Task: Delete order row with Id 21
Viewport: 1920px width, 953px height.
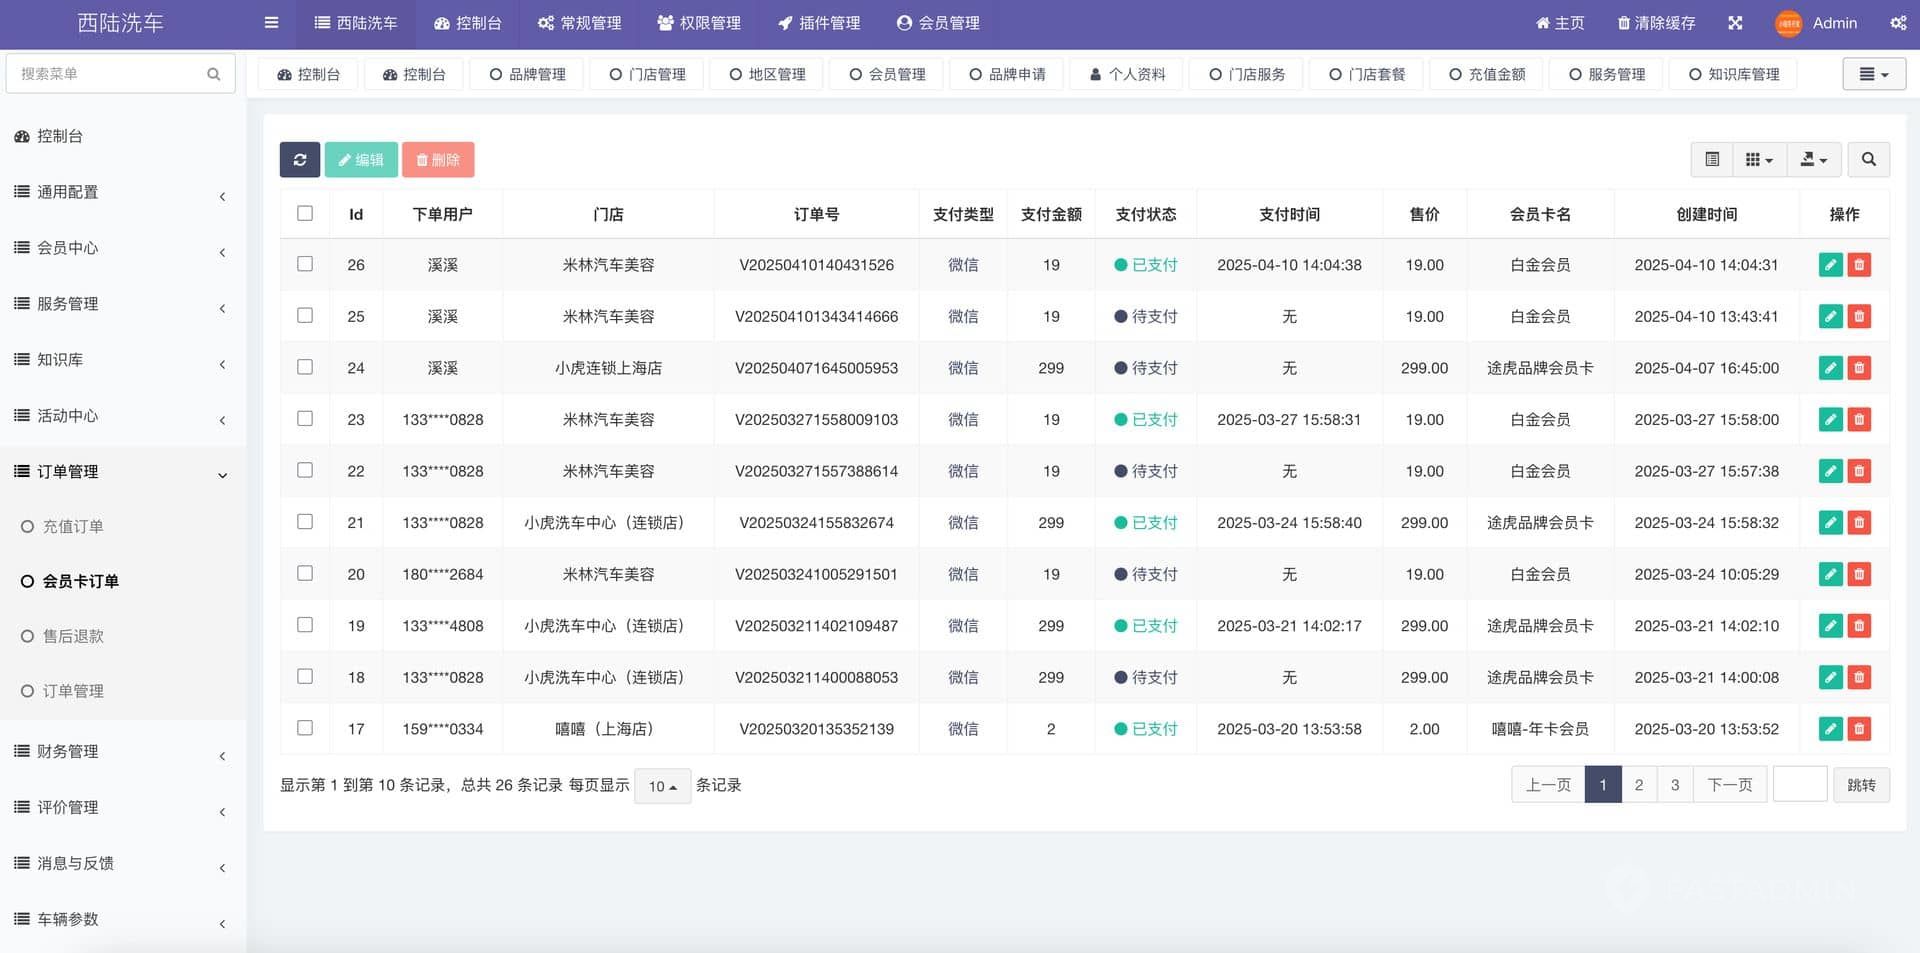Action: [1859, 522]
